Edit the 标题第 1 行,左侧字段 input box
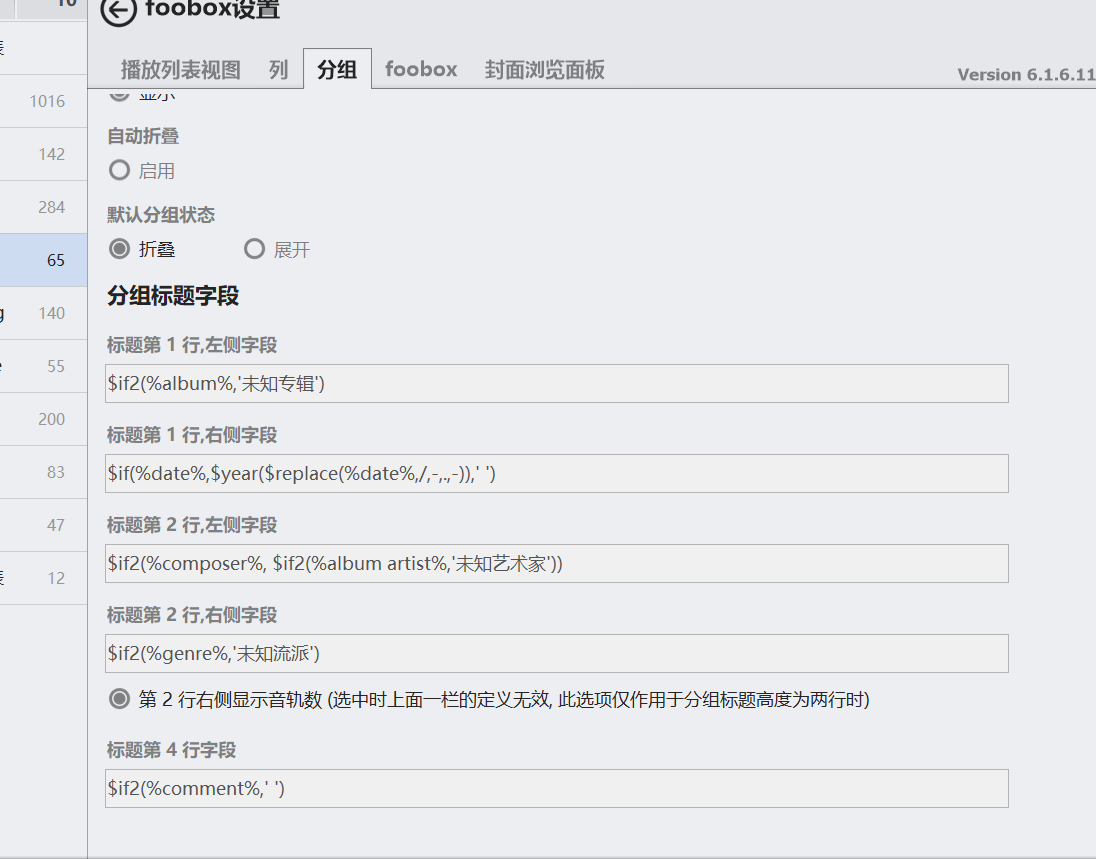Viewport: 1096px width, 859px height. click(556, 383)
